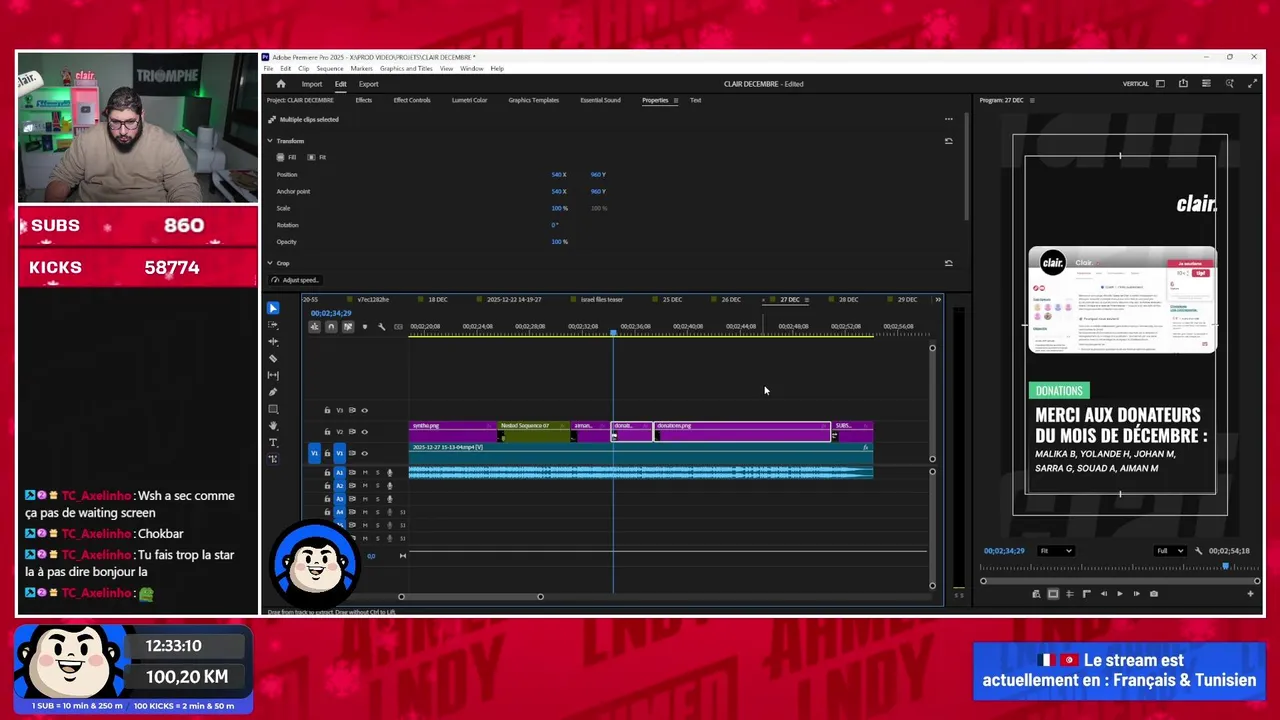The width and height of the screenshot is (1280, 720).
Task: Select the Rectangle tool
Action: (x=273, y=409)
